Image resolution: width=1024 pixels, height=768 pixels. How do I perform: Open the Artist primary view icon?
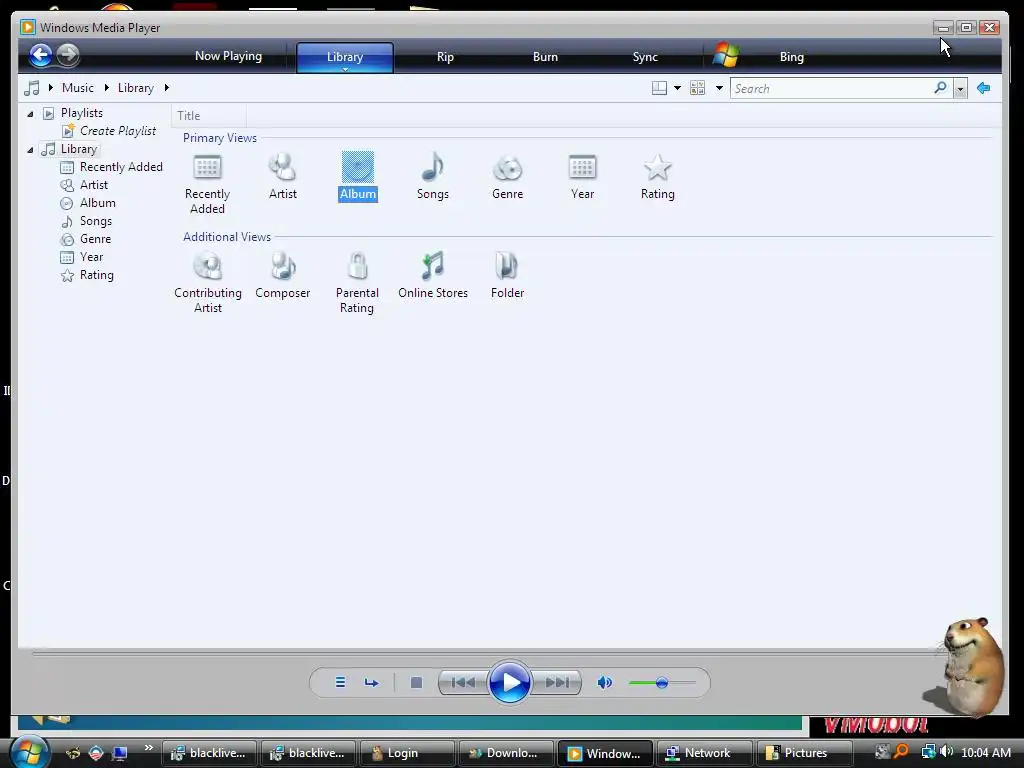[282, 167]
